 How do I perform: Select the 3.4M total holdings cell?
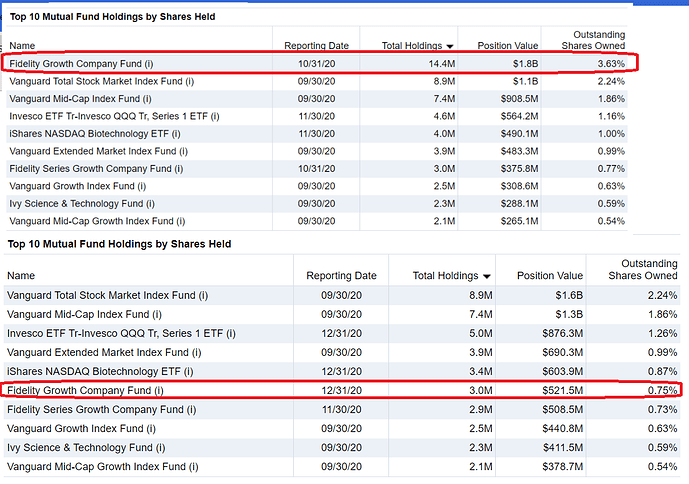(480, 372)
